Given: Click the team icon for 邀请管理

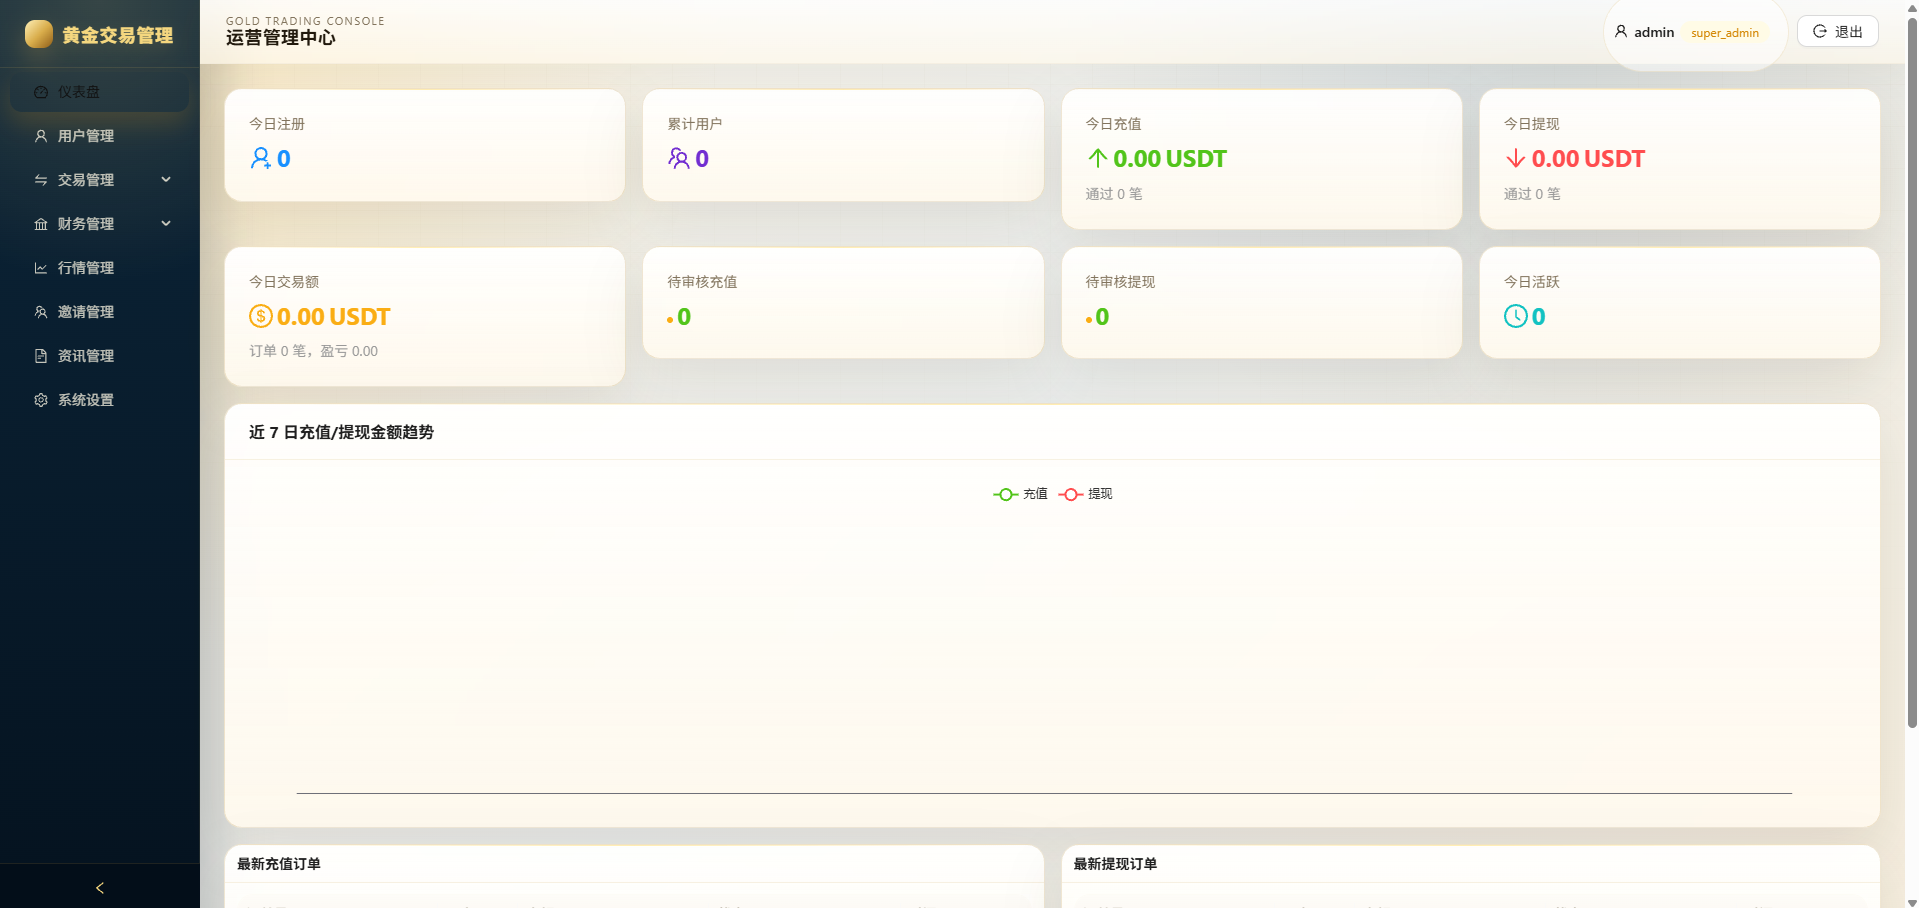Looking at the screenshot, I should (x=41, y=312).
